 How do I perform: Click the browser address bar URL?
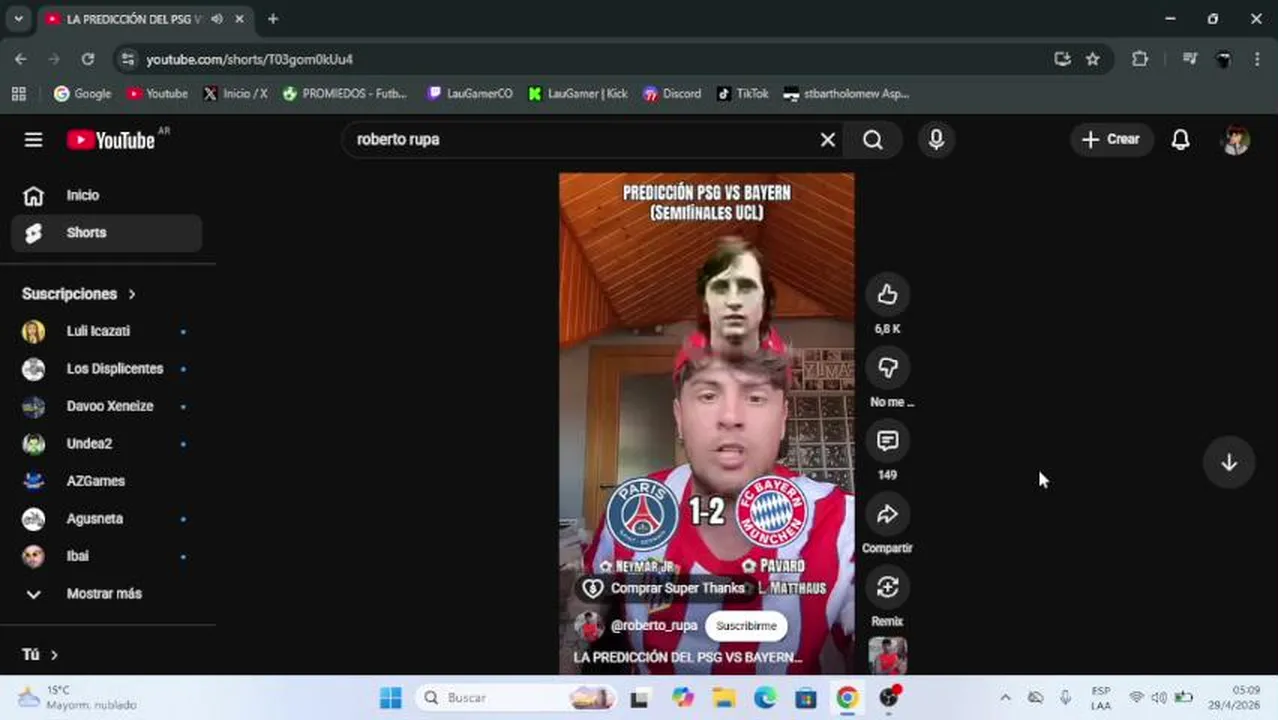[249, 59]
